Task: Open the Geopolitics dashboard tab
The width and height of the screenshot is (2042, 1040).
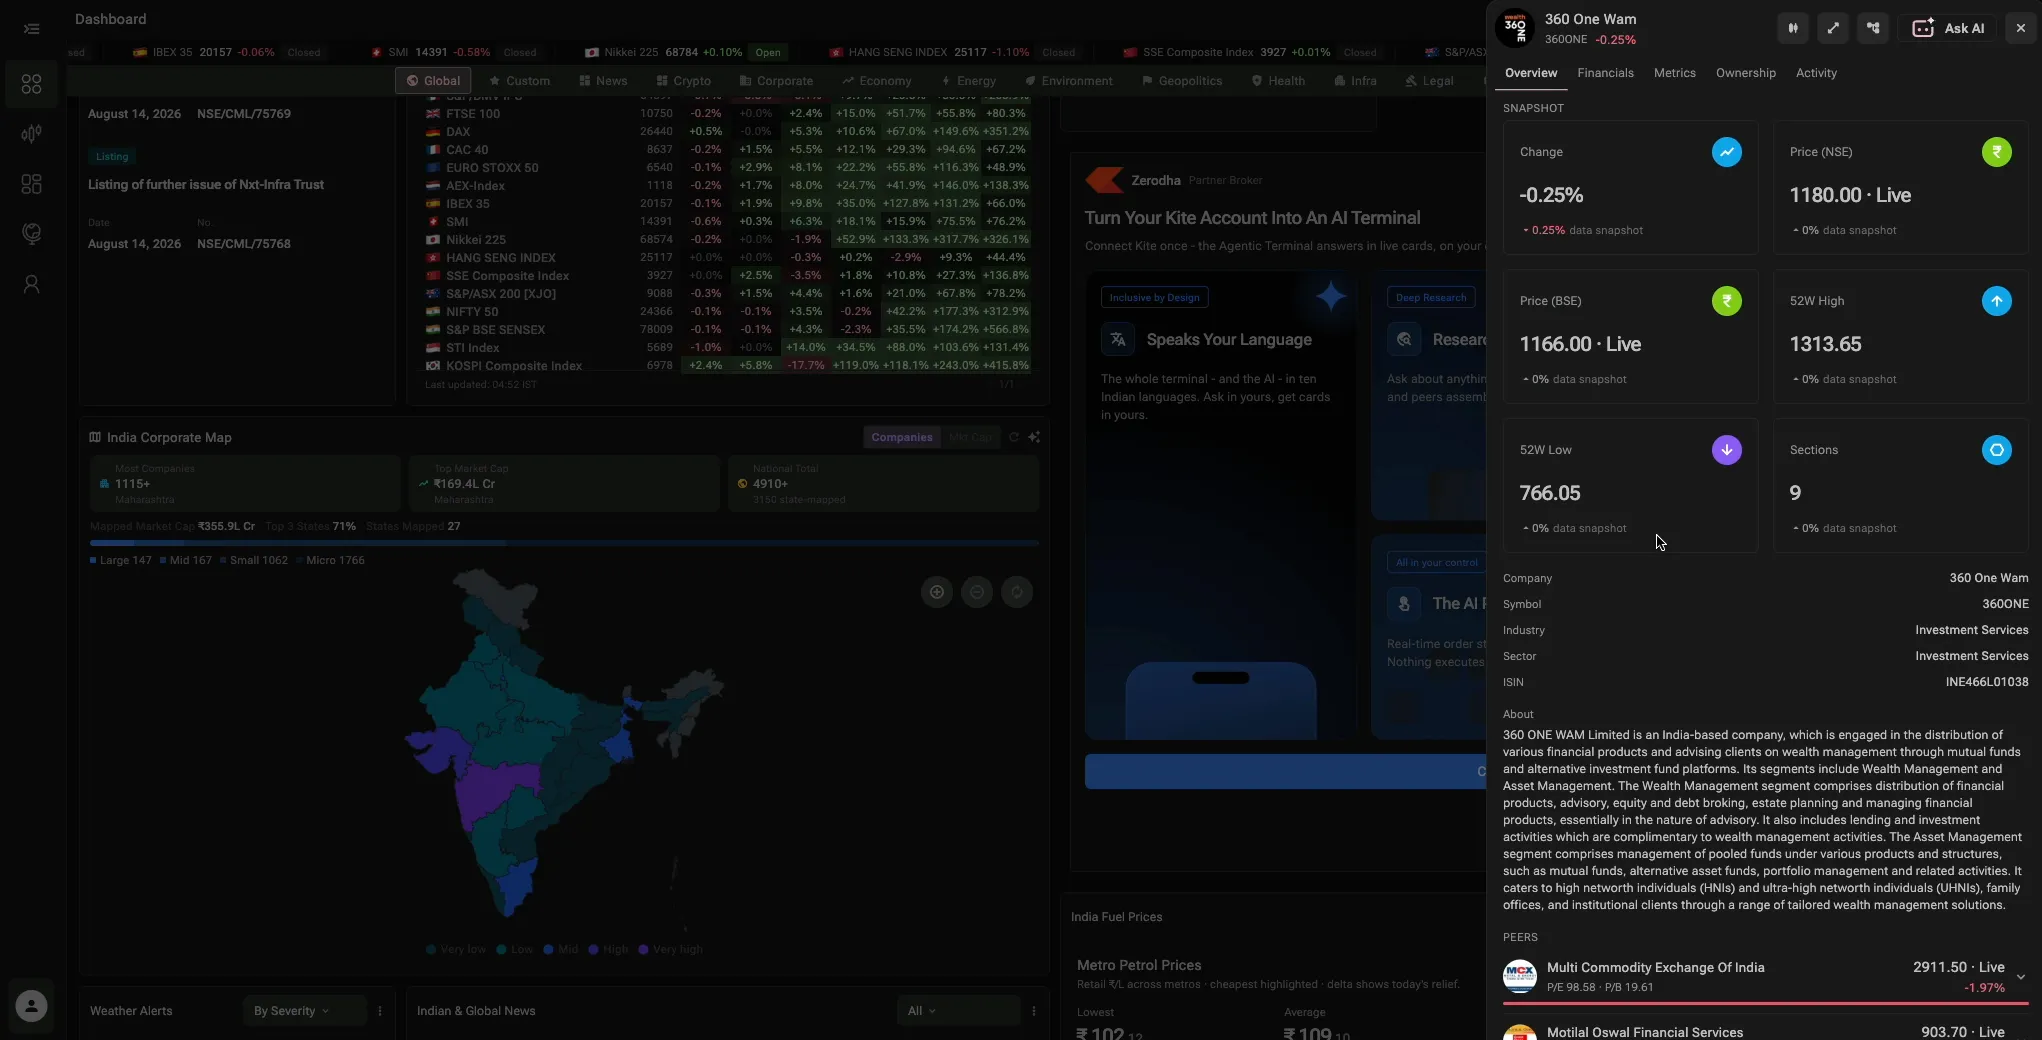Action: coord(1182,81)
